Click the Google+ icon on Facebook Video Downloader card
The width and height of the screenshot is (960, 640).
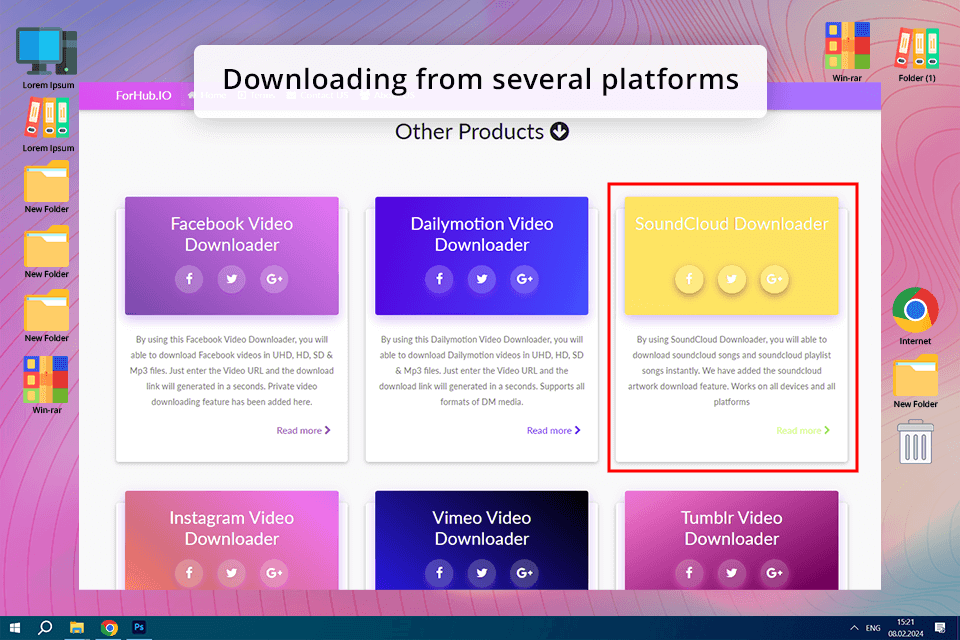click(274, 279)
